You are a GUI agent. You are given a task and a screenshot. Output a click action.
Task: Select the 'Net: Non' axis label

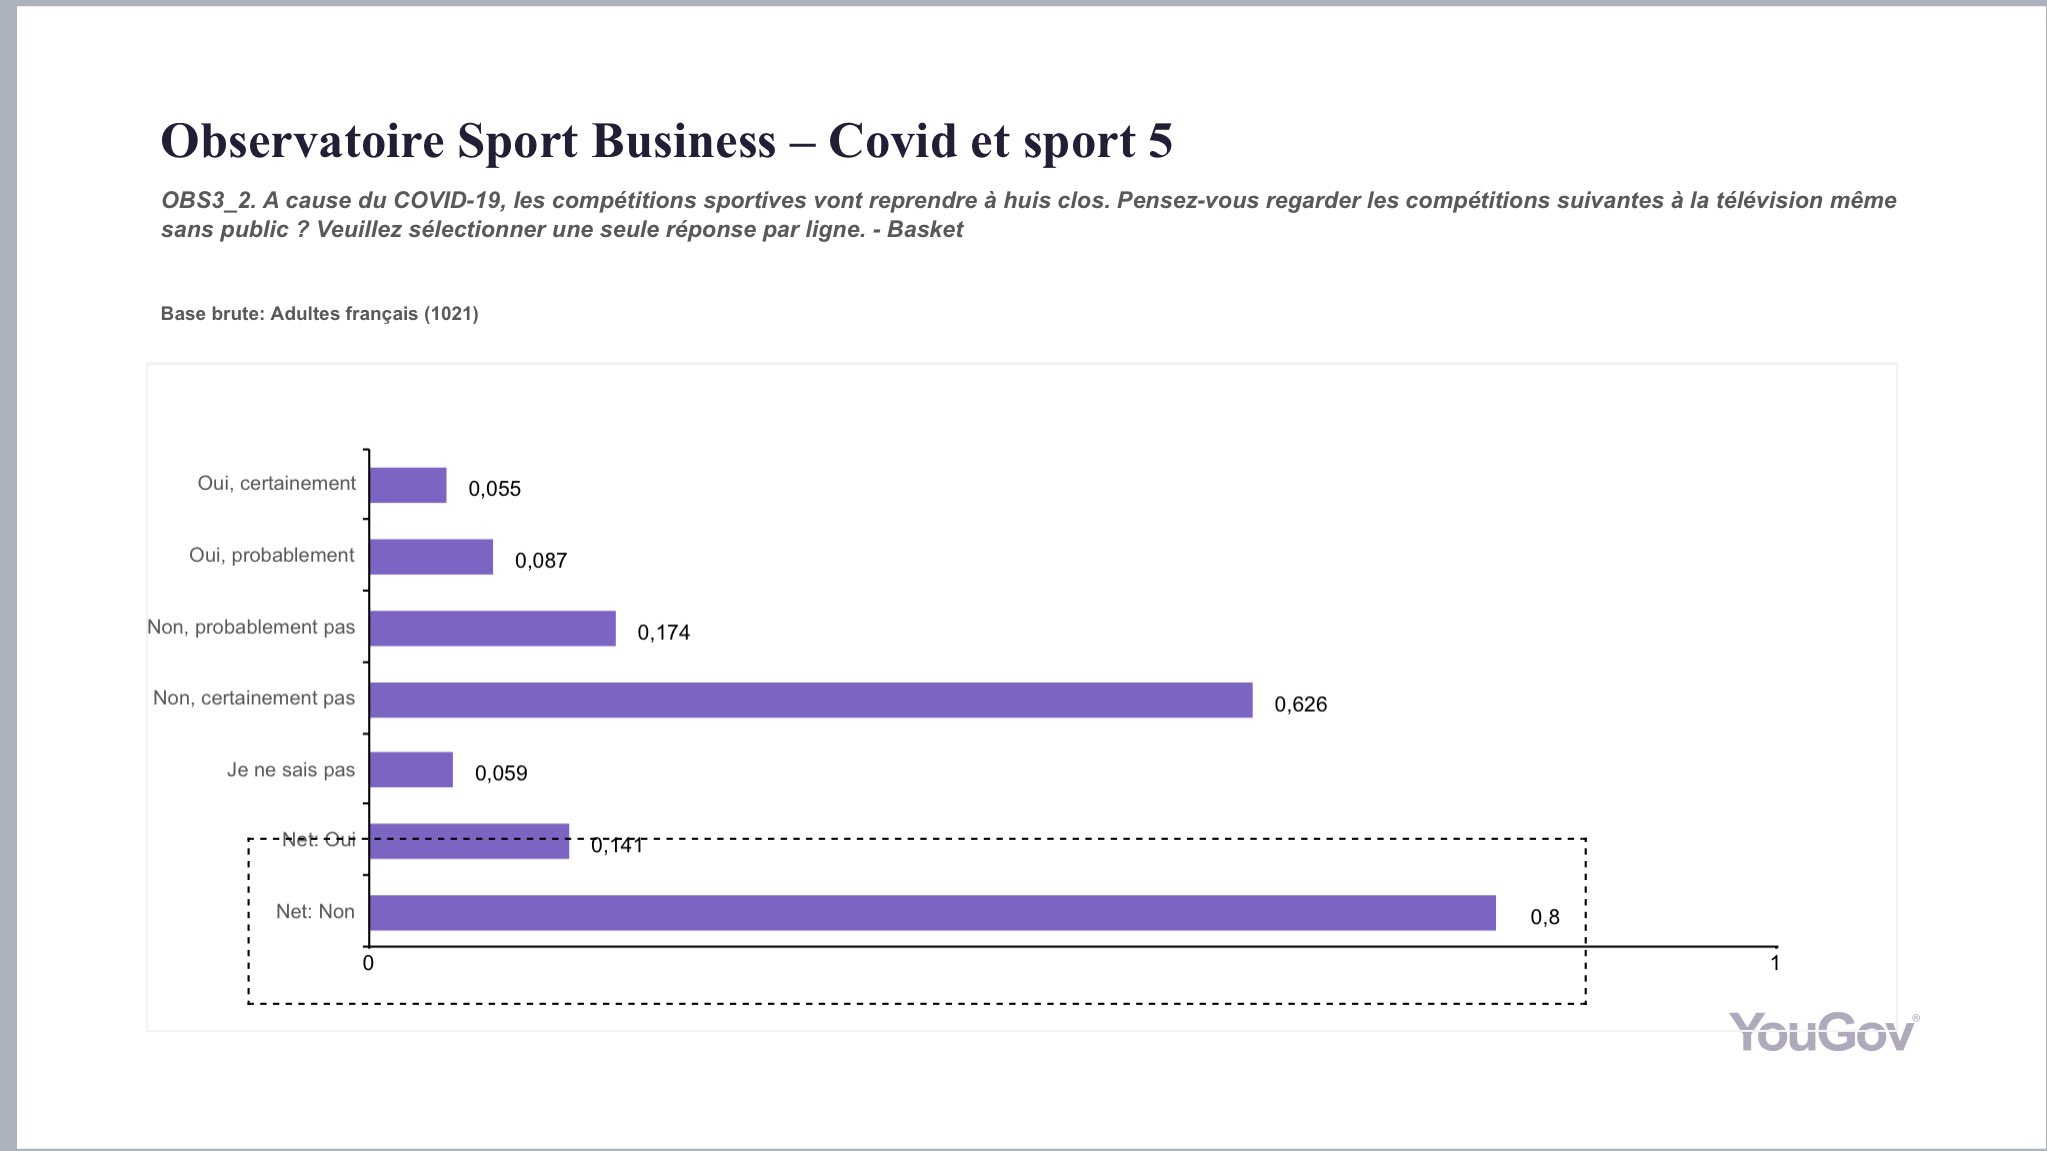(x=315, y=912)
